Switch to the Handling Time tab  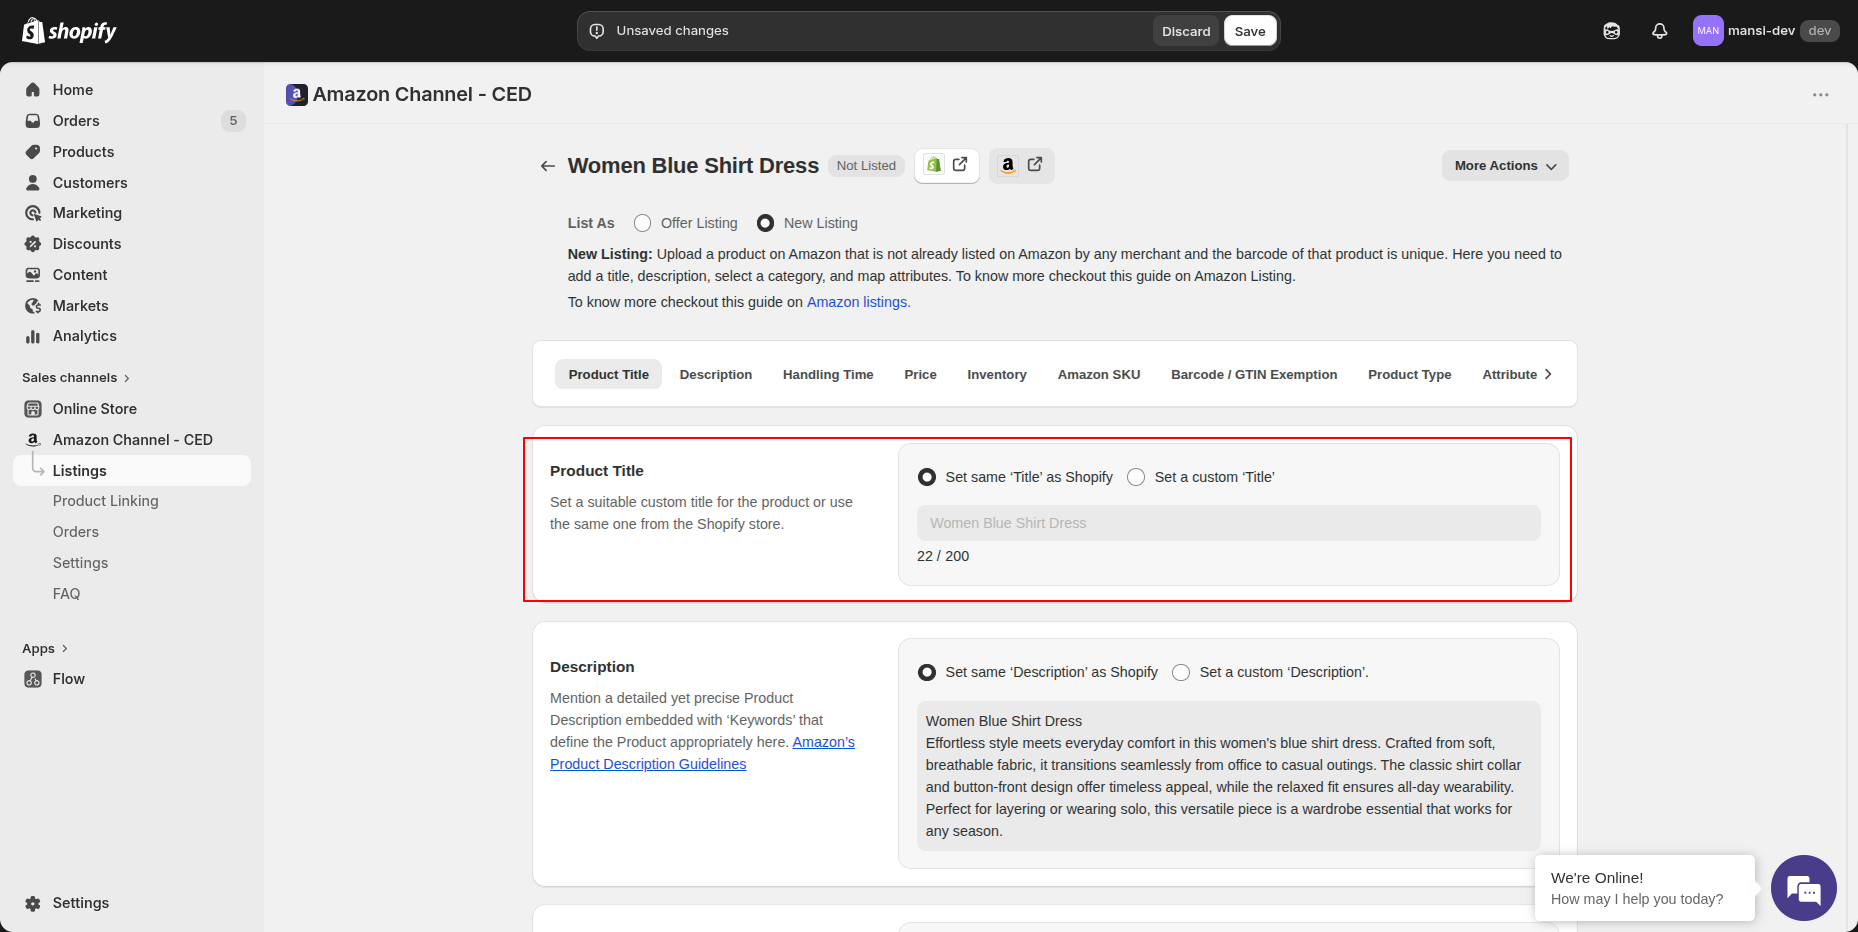828,374
